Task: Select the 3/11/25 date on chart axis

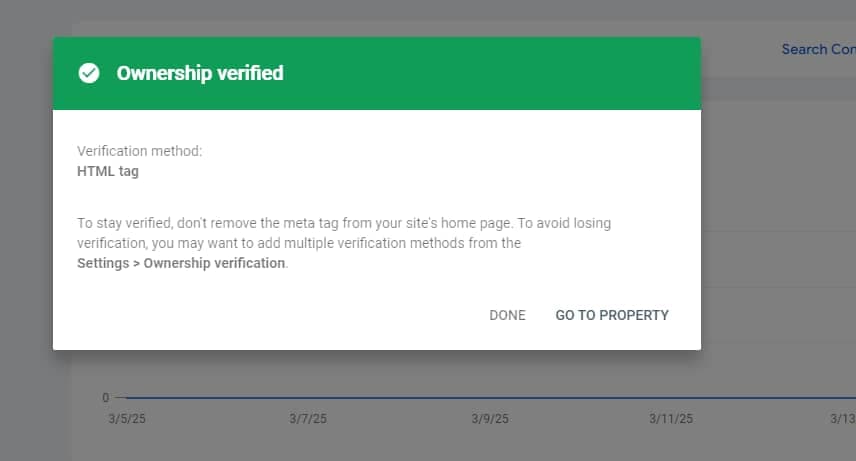Action: pos(671,418)
